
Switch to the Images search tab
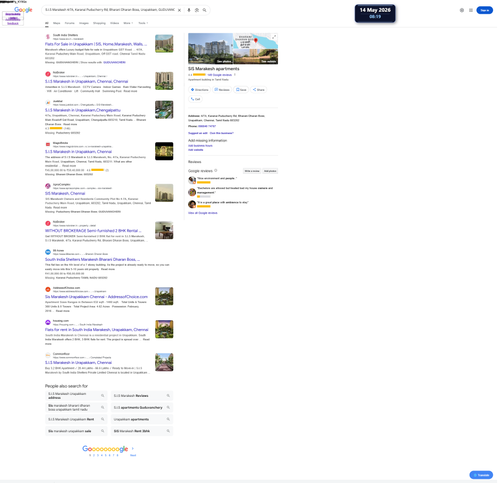[84, 23]
